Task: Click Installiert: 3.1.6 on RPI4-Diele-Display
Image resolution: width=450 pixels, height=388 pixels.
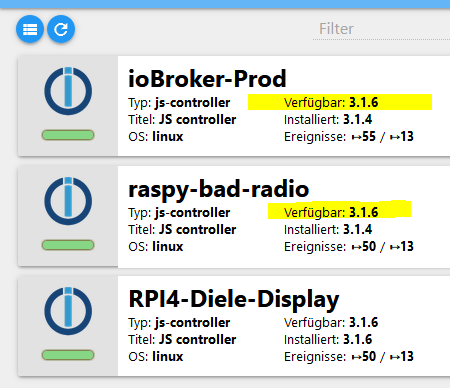Action: click(x=328, y=339)
